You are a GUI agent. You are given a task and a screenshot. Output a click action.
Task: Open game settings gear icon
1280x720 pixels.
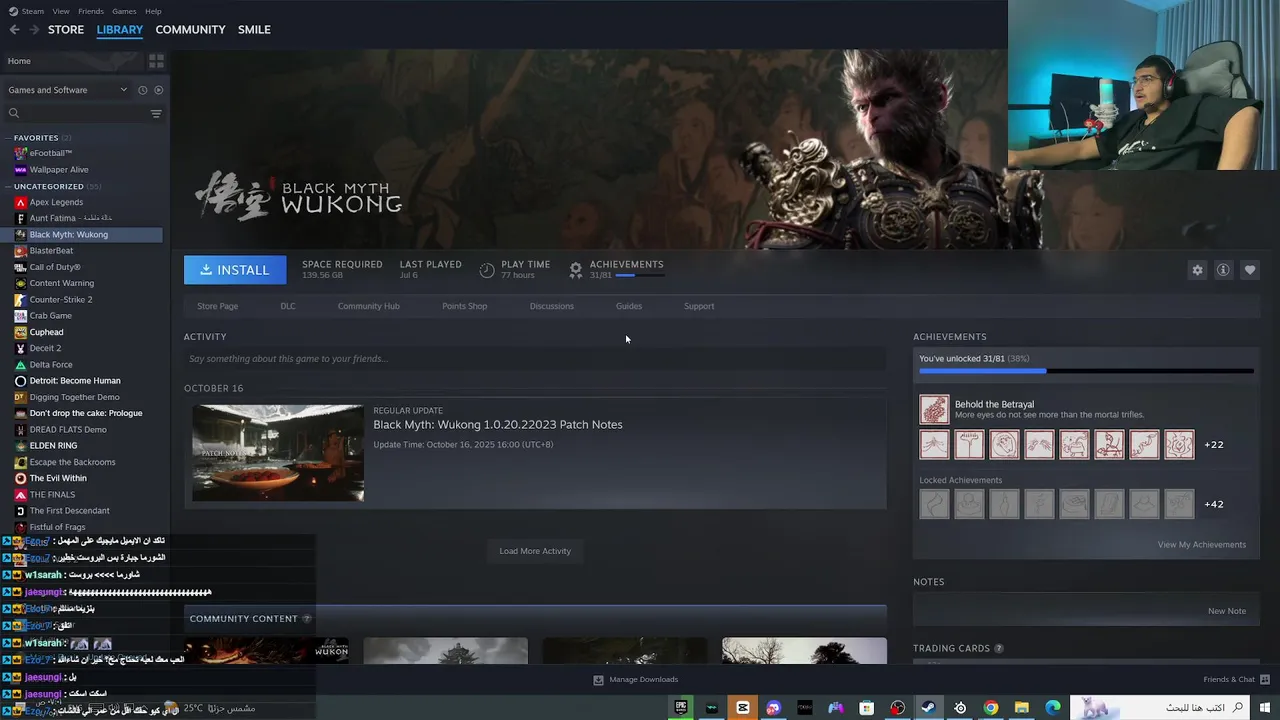click(x=1197, y=270)
